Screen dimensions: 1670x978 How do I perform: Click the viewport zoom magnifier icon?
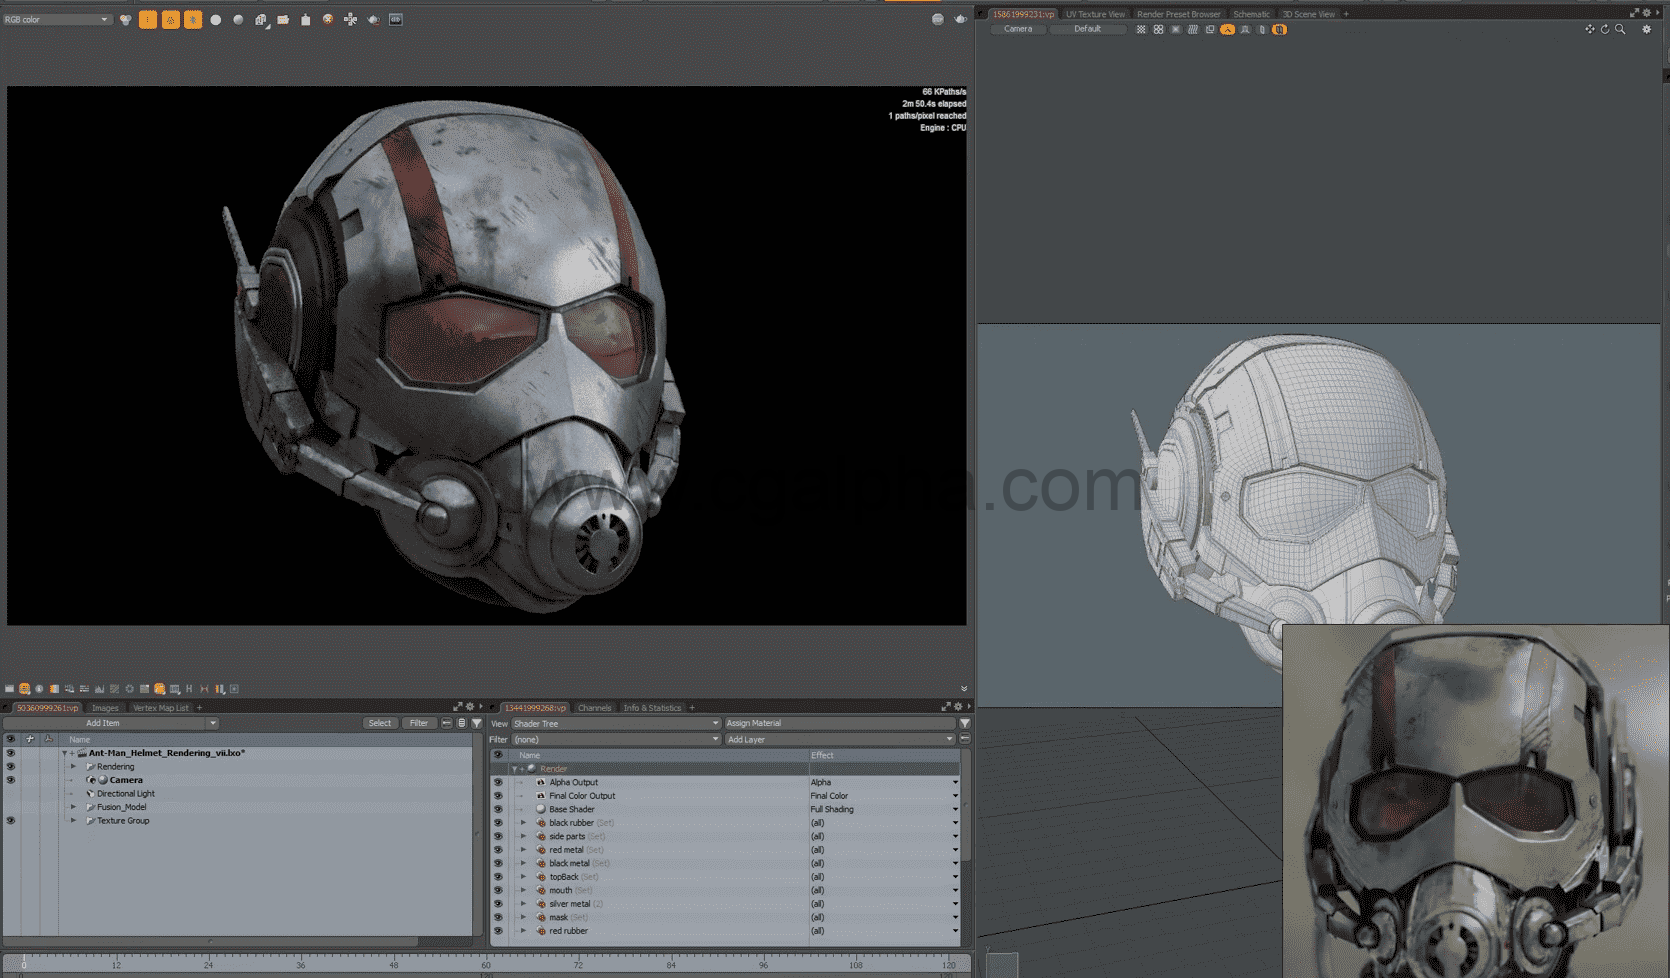pyautogui.click(x=1620, y=29)
